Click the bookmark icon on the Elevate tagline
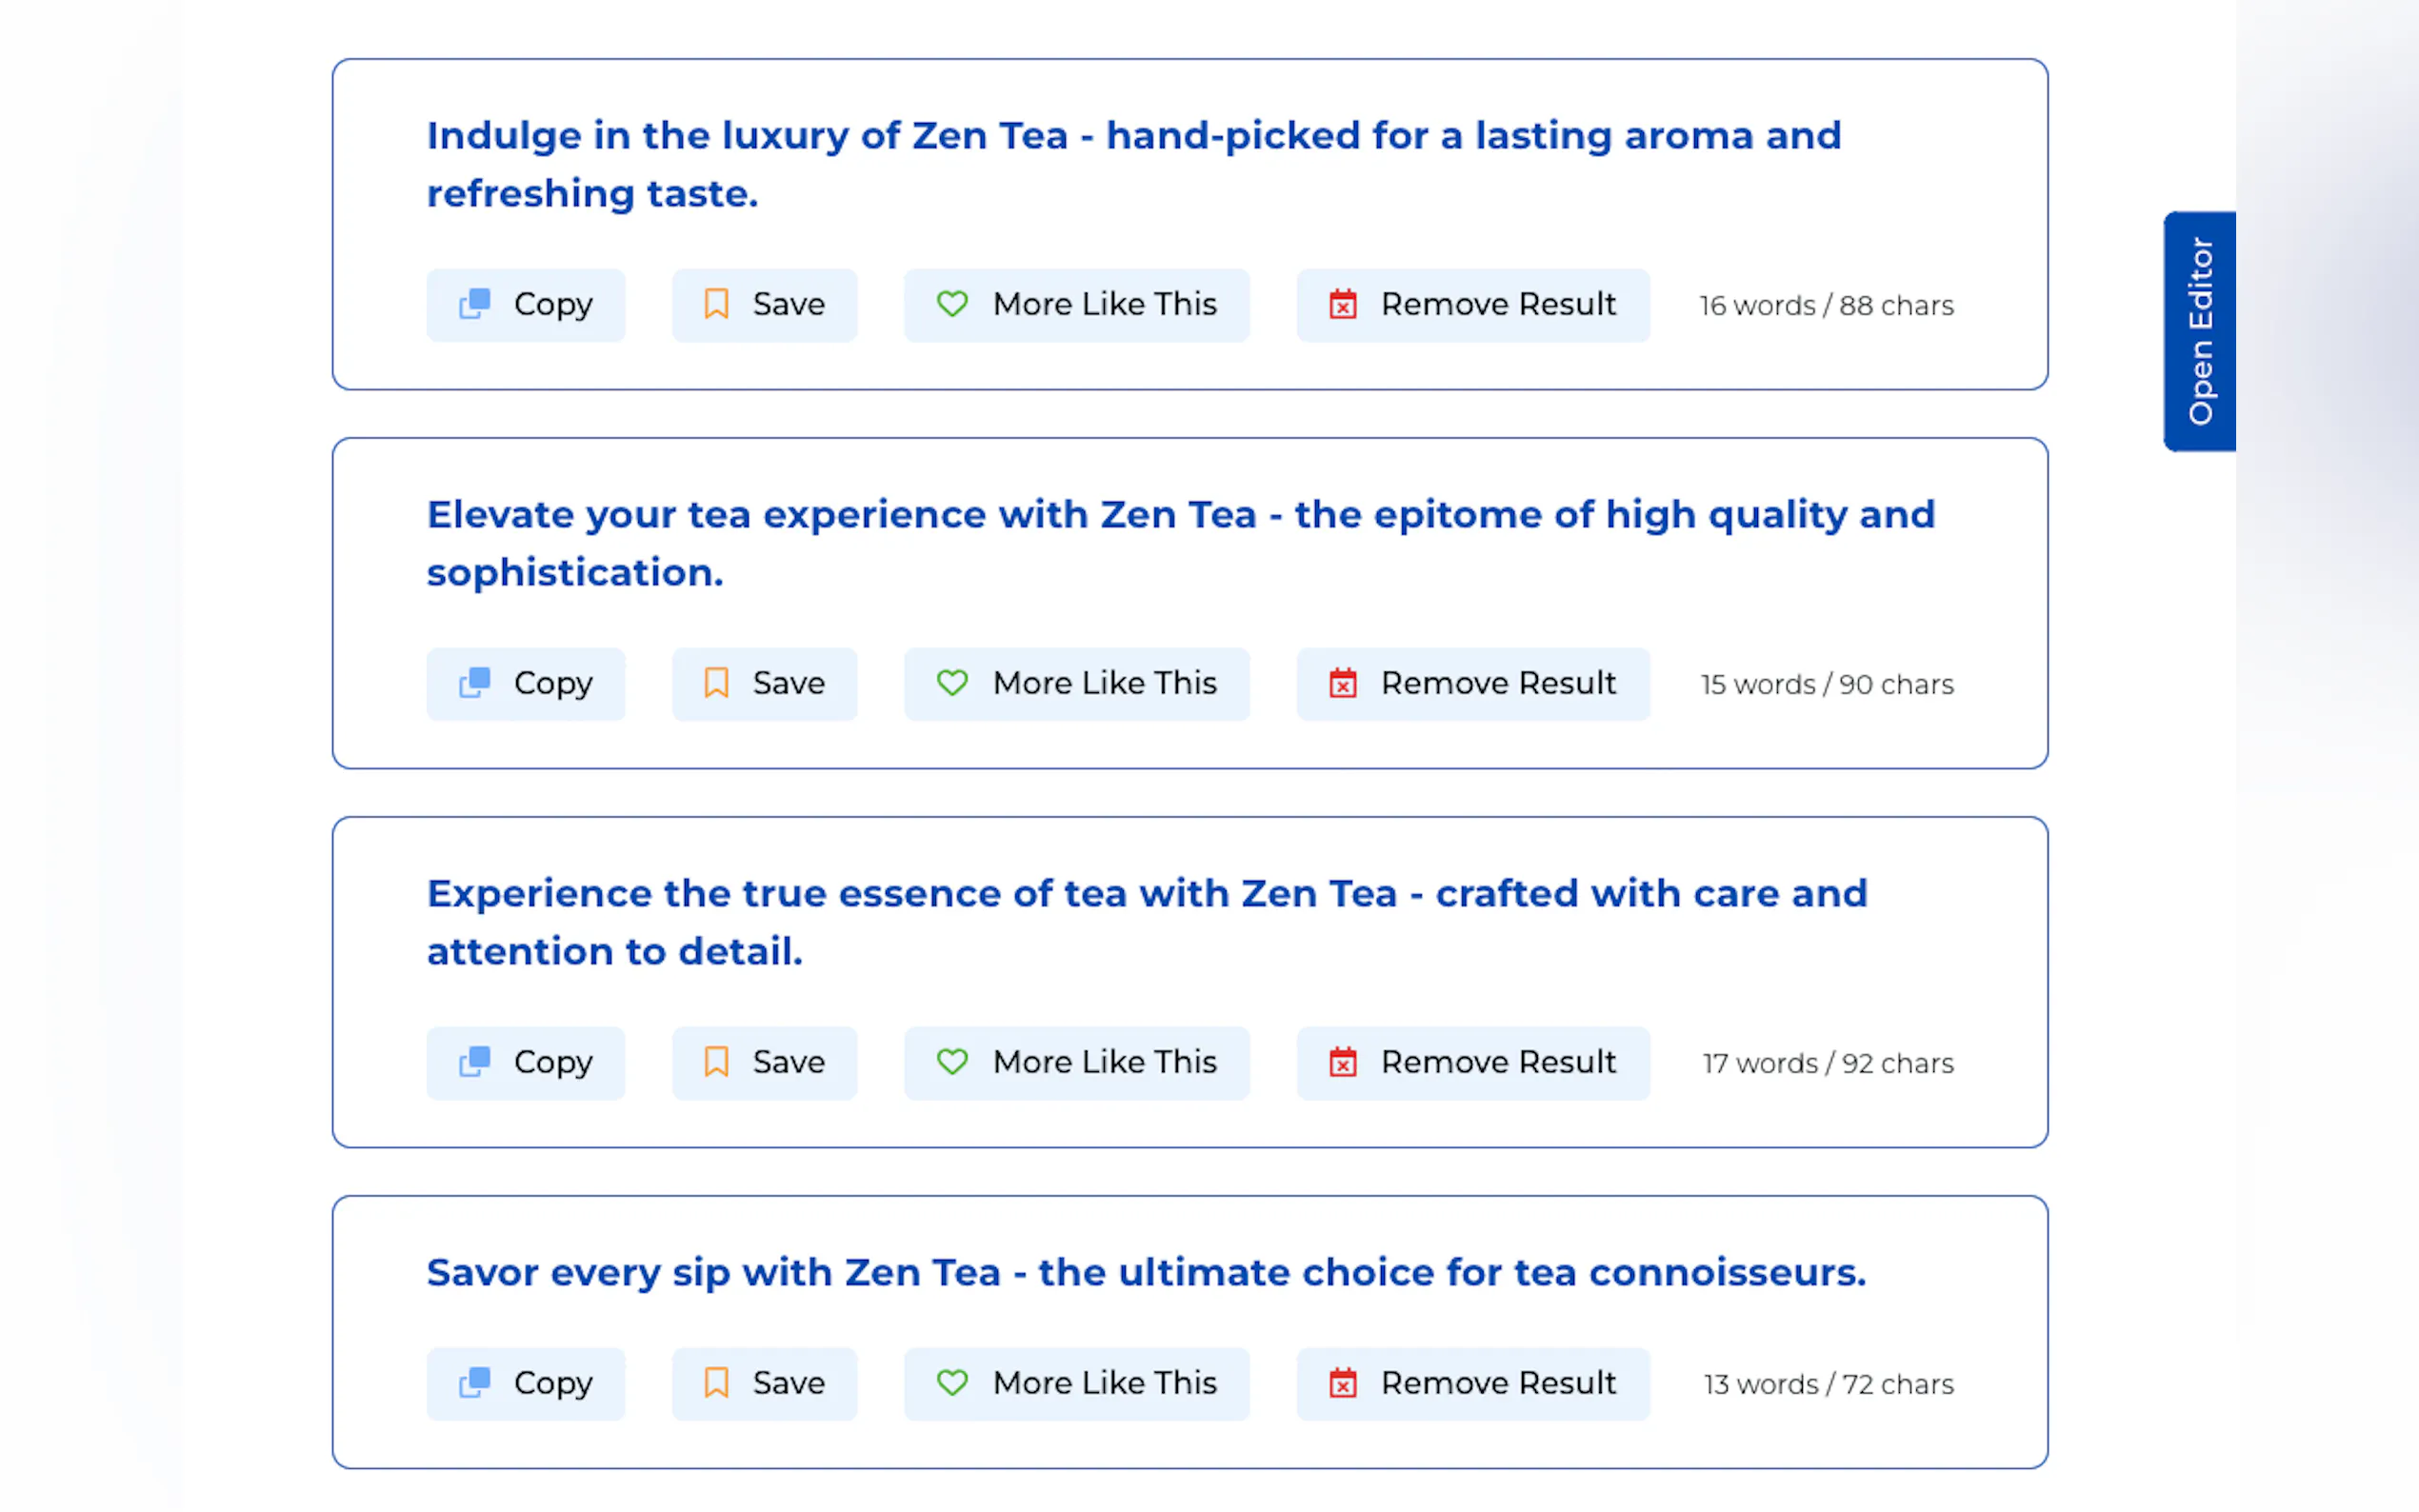Image resolution: width=2419 pixels, height=1512 pixels. [x=716, y=683]
